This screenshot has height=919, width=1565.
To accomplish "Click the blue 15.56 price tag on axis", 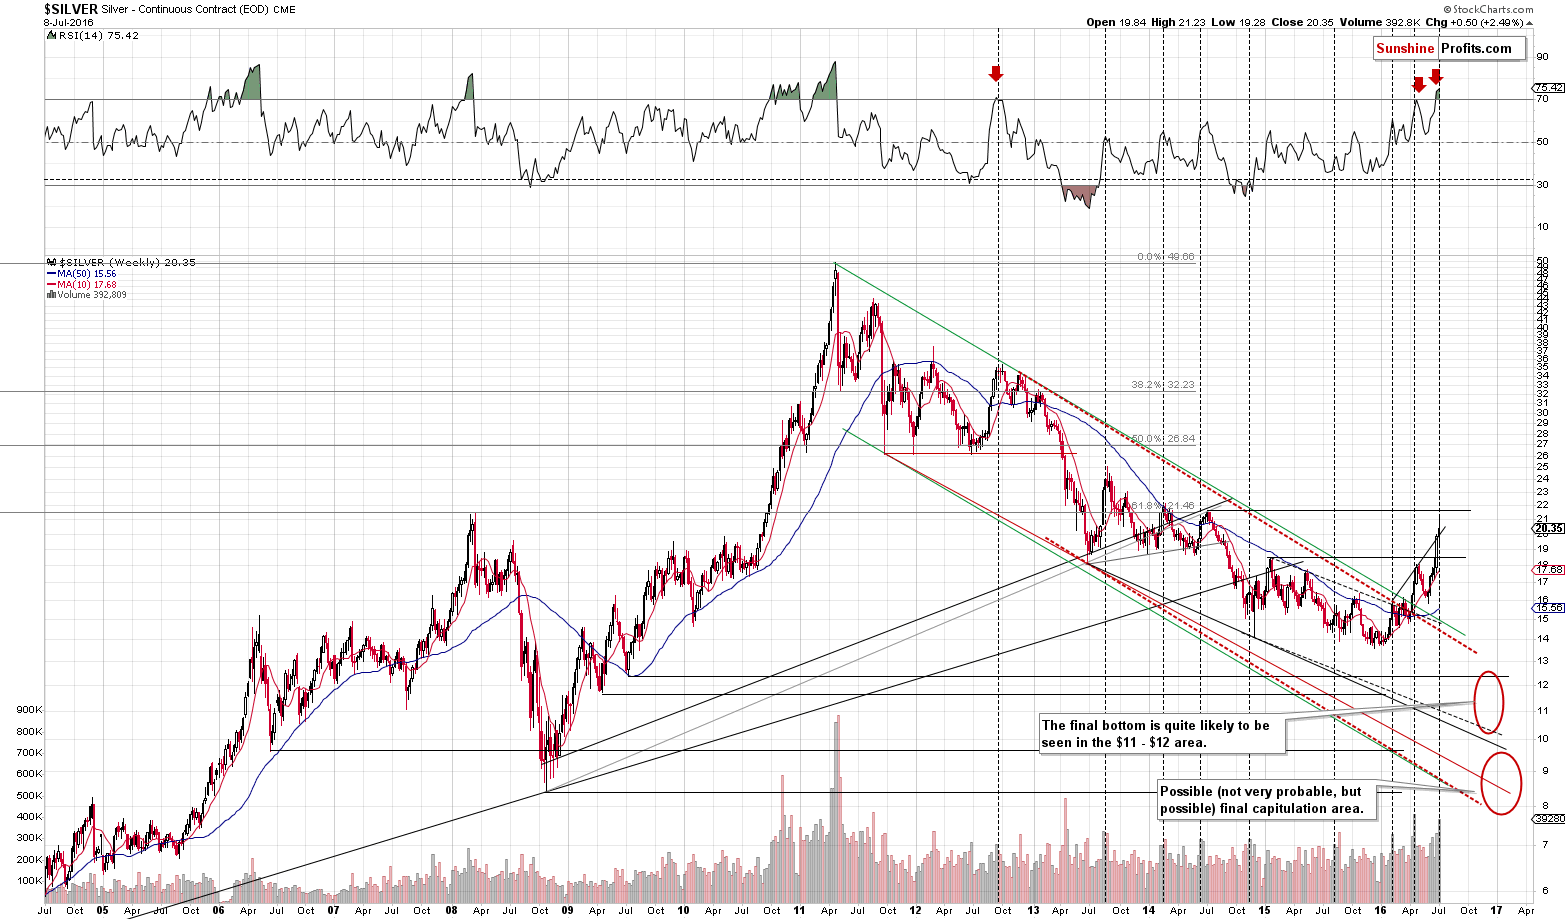I will pyautogui.click(x=1547, y=607).
